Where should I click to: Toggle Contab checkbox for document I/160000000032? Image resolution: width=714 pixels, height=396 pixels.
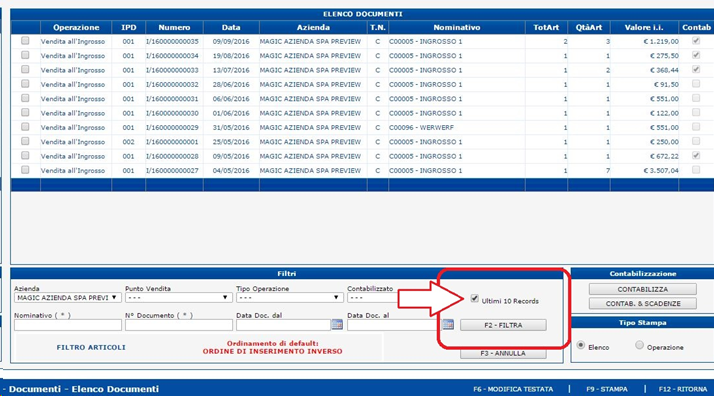696,84
